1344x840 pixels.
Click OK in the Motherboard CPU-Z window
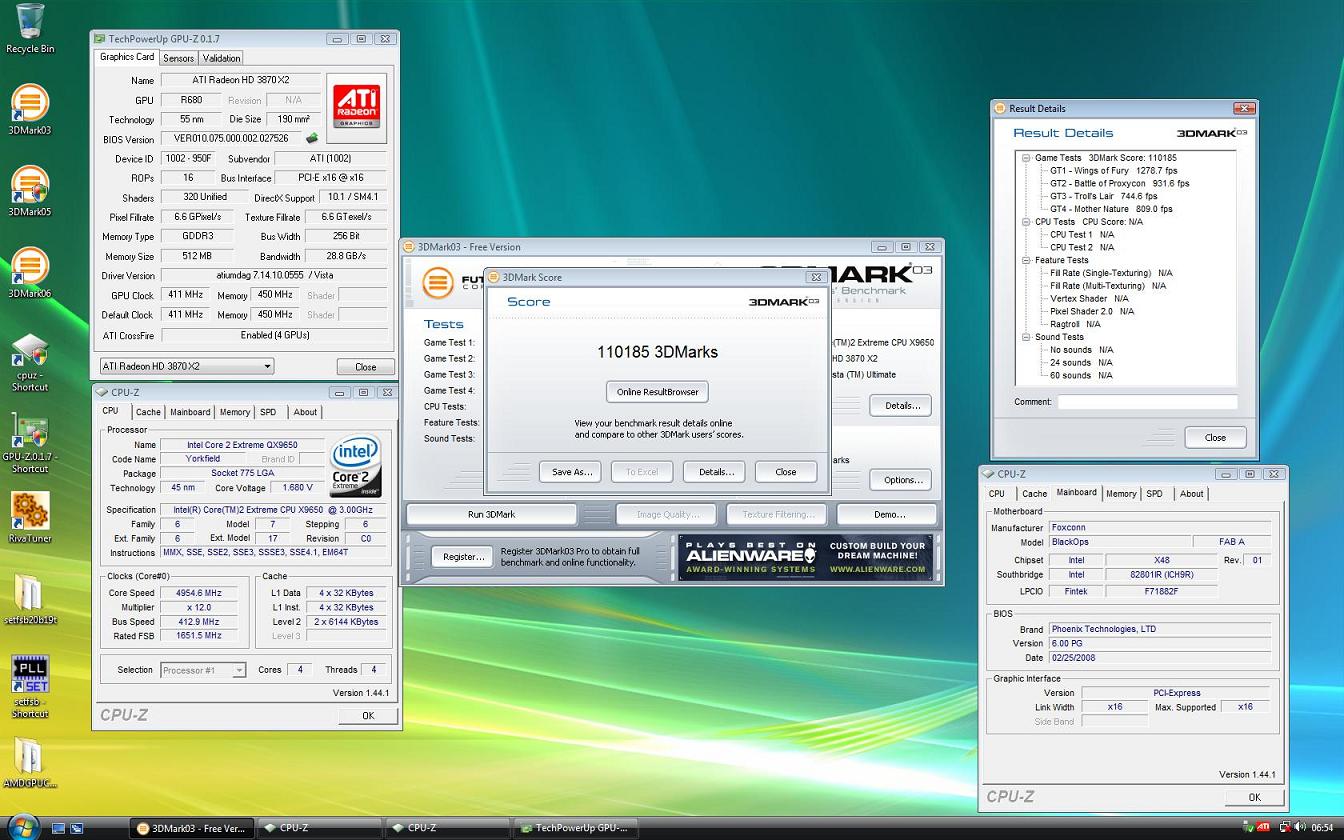[x=1254, y=797]
